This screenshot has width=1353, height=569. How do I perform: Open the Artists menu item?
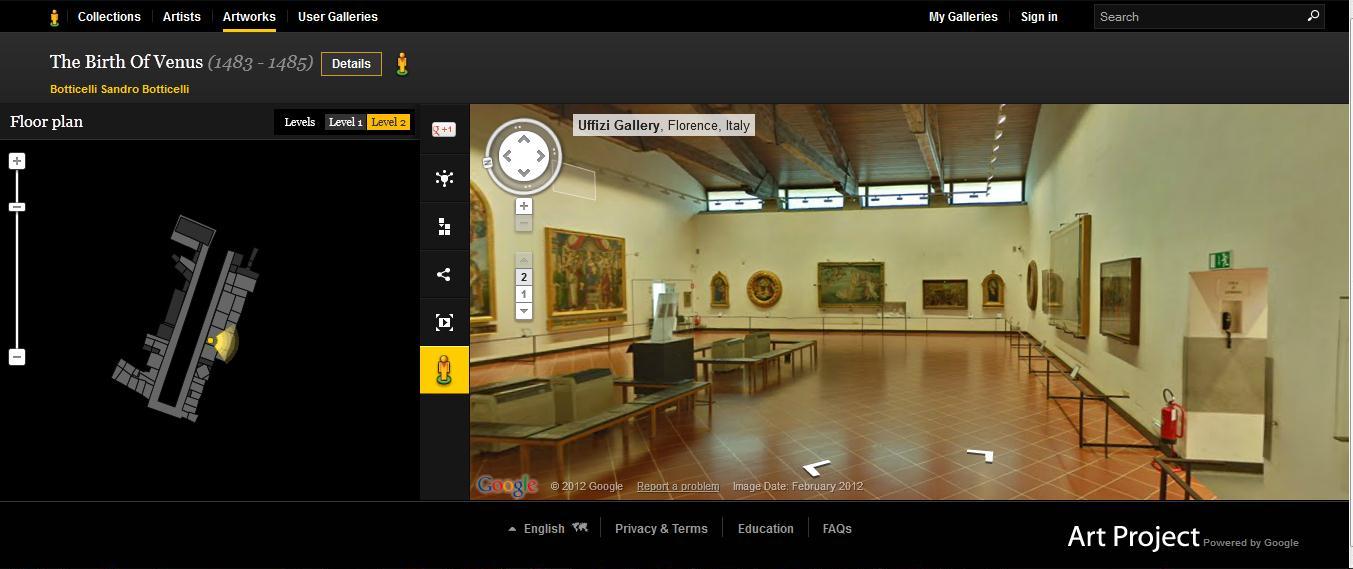click(182, 17)
